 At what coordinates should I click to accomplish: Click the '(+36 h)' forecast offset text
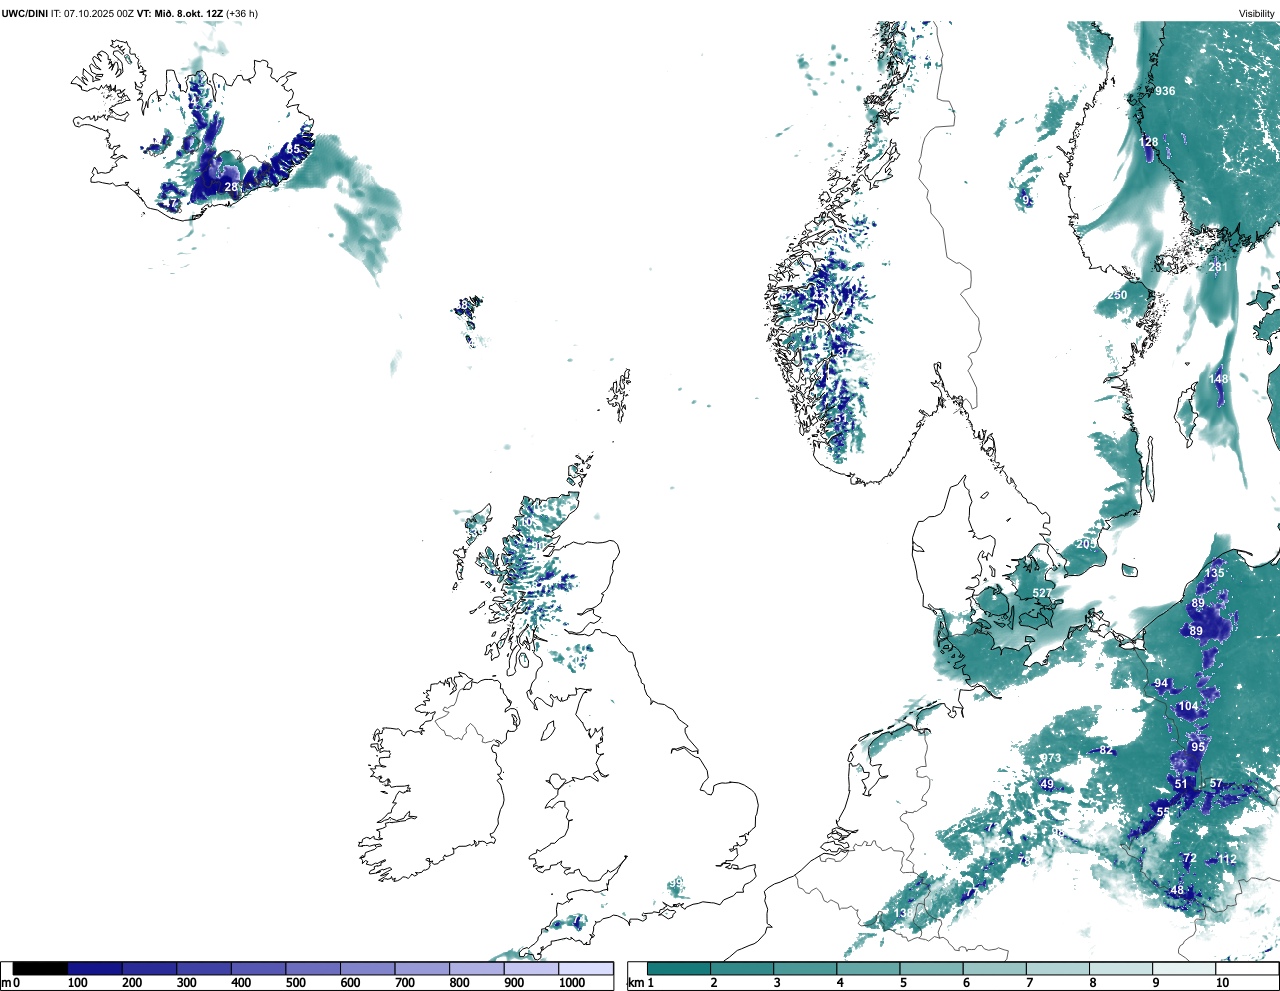(242, 14)
